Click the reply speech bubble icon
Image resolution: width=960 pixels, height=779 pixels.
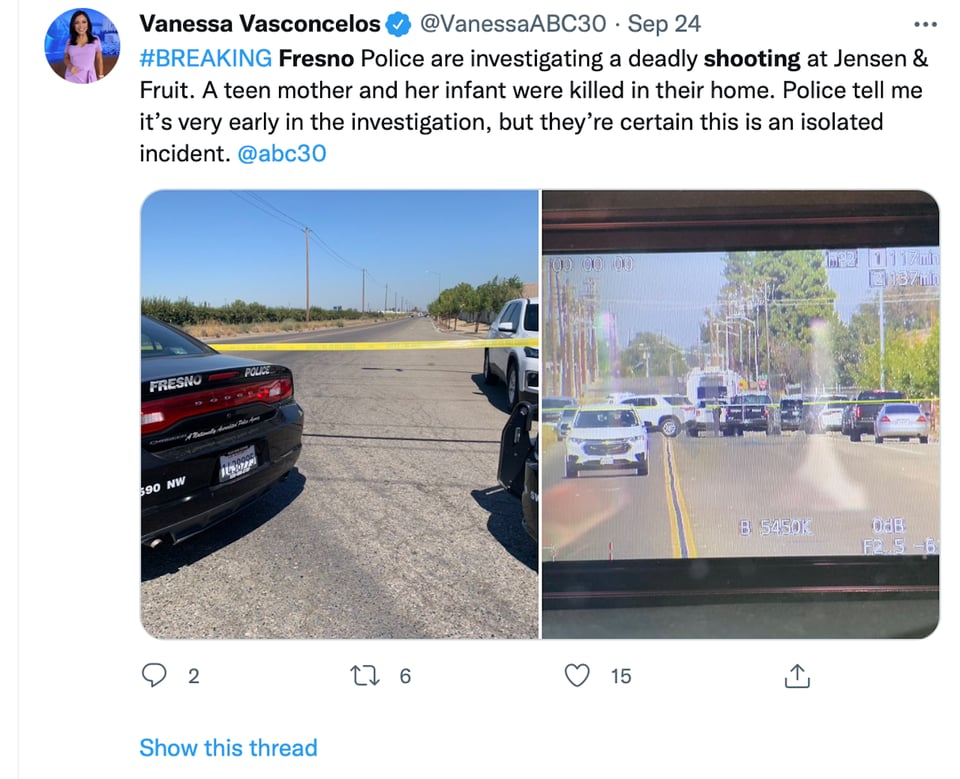tap(154, 676)
